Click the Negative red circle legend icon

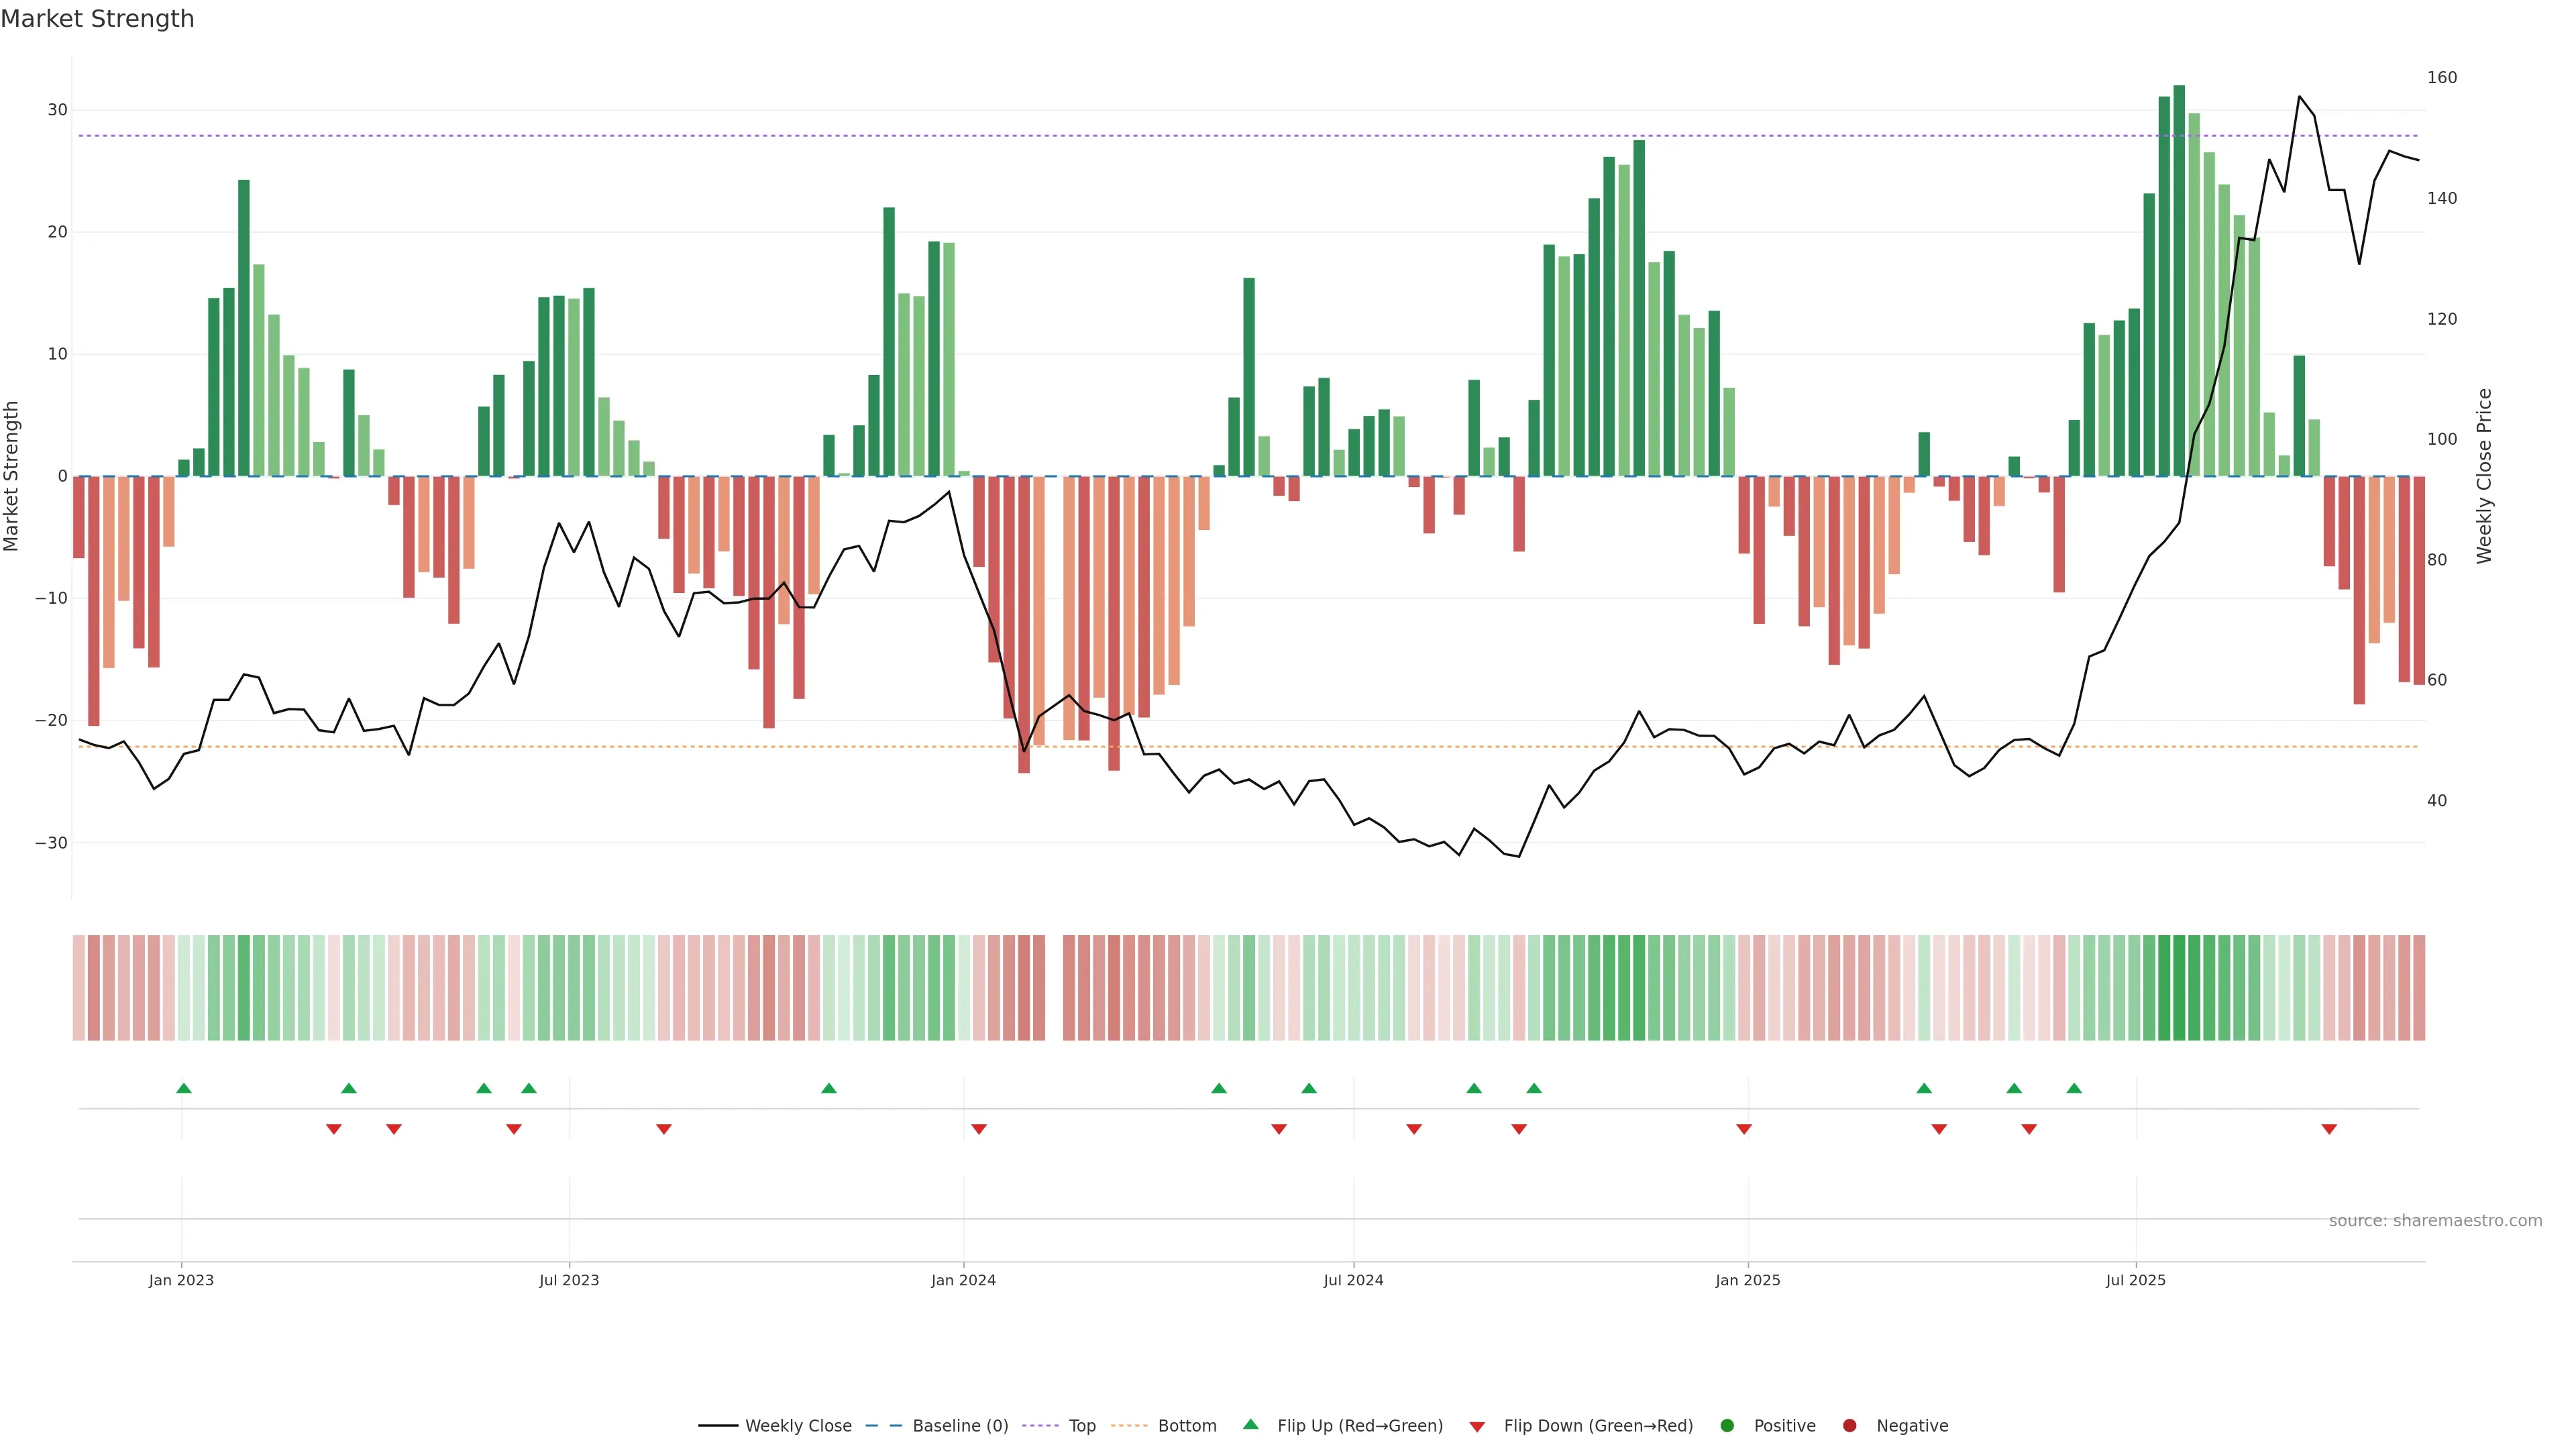coord(1849,1425)
